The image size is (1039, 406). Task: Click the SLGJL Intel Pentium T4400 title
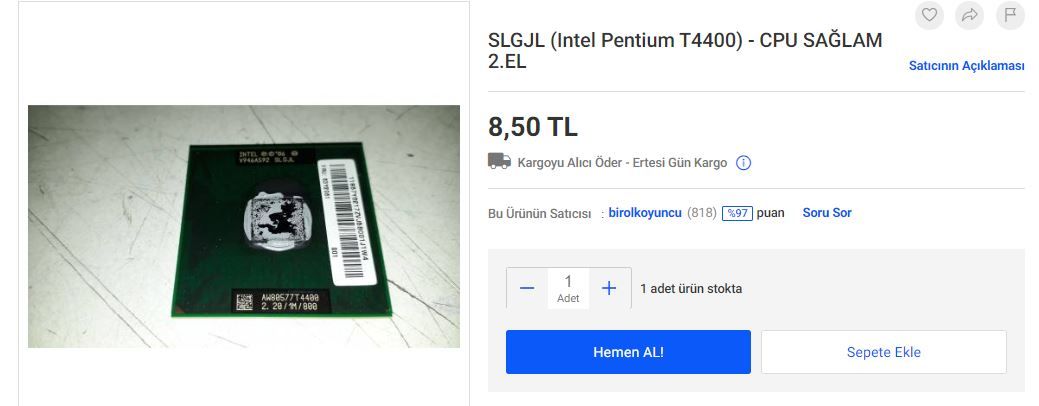685,51
